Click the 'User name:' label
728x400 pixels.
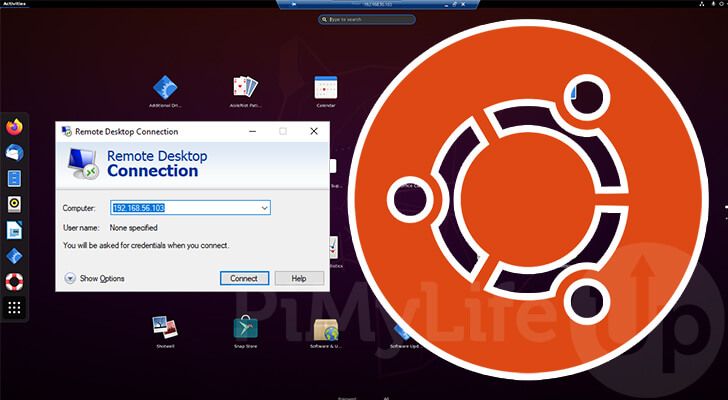point(81,228)
